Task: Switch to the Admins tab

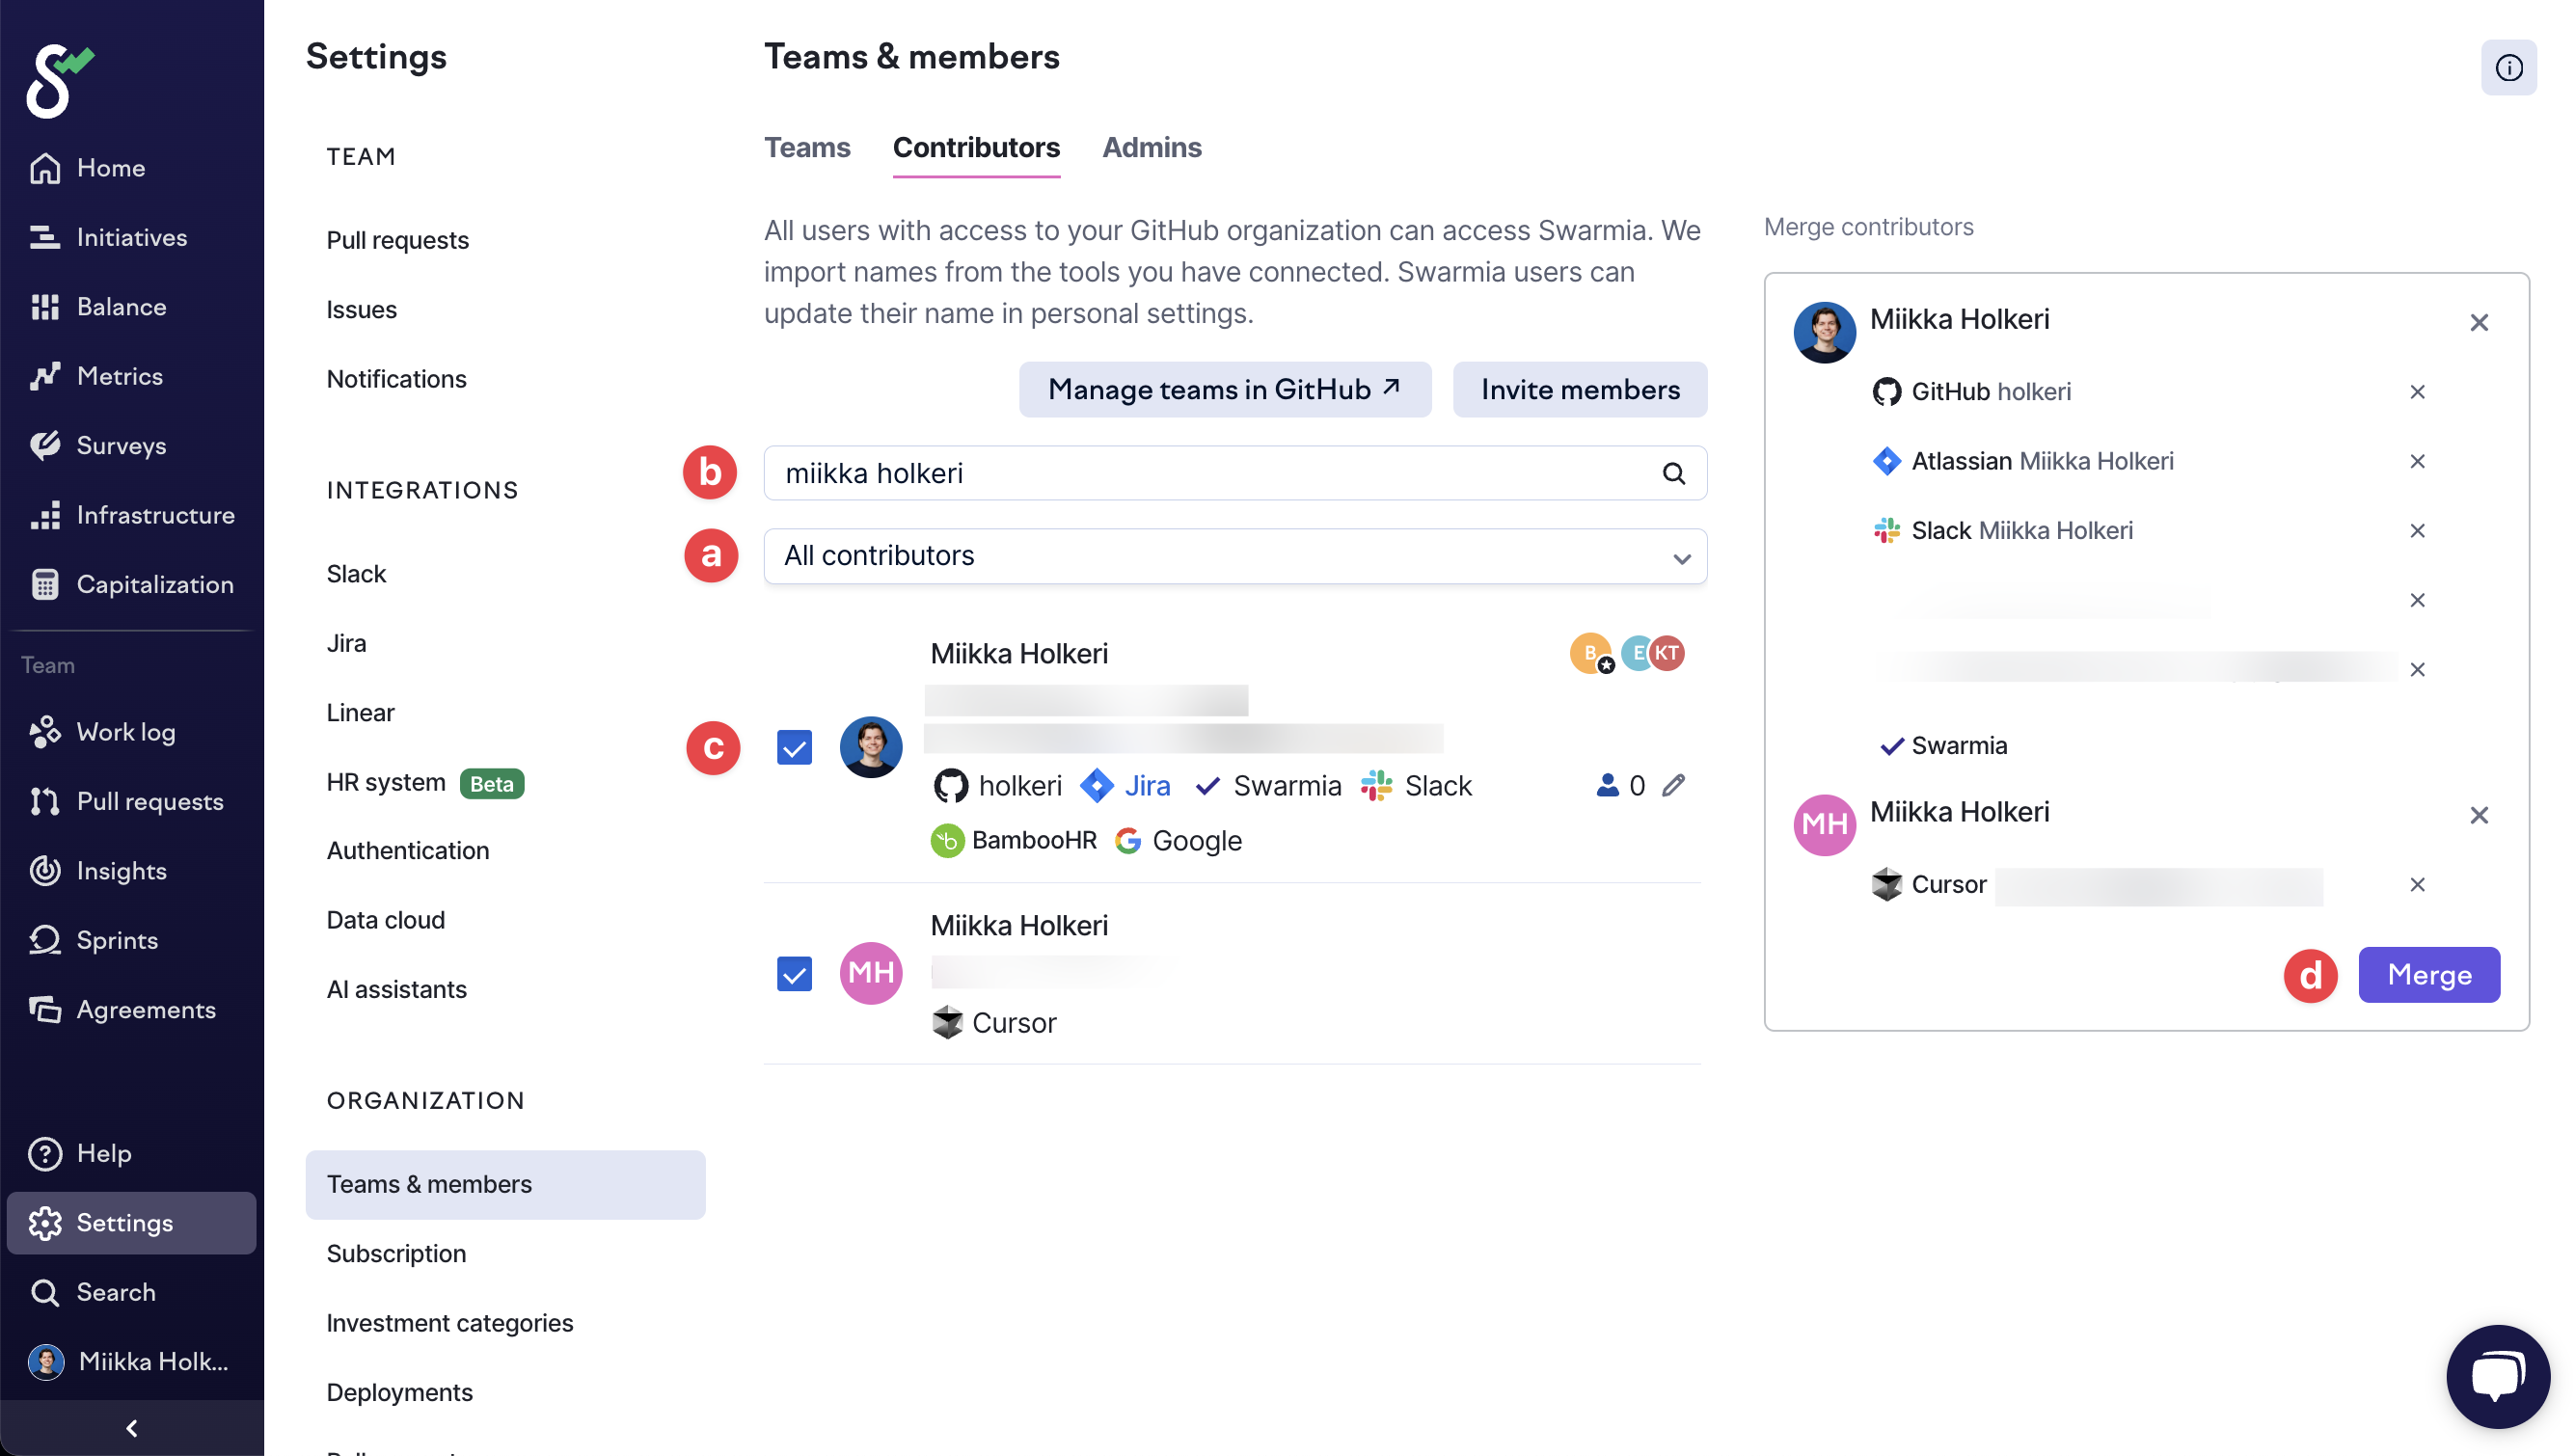Action: 1151,147
